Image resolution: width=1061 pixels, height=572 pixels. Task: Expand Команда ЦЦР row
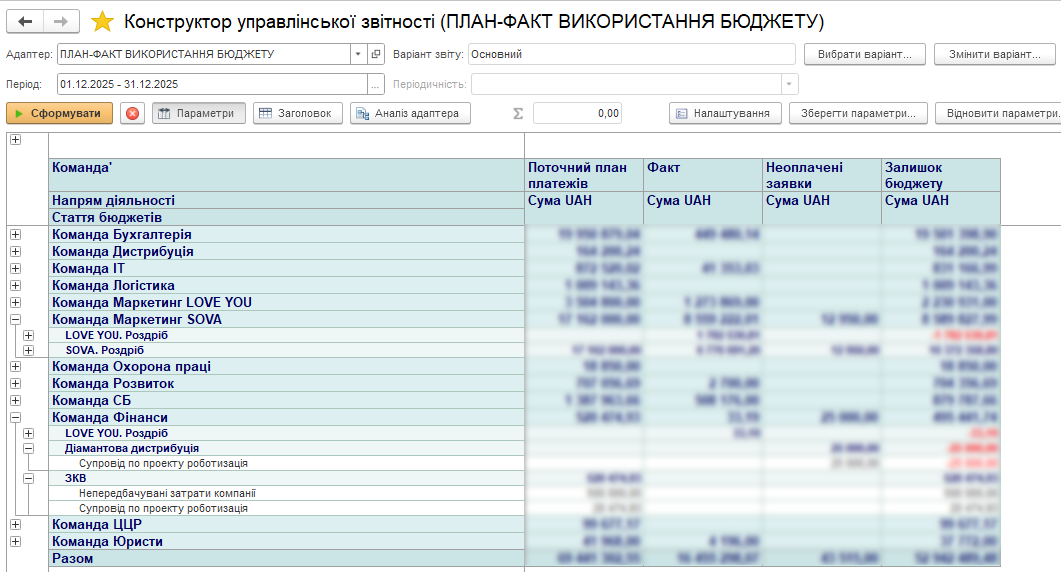point(16,525)
